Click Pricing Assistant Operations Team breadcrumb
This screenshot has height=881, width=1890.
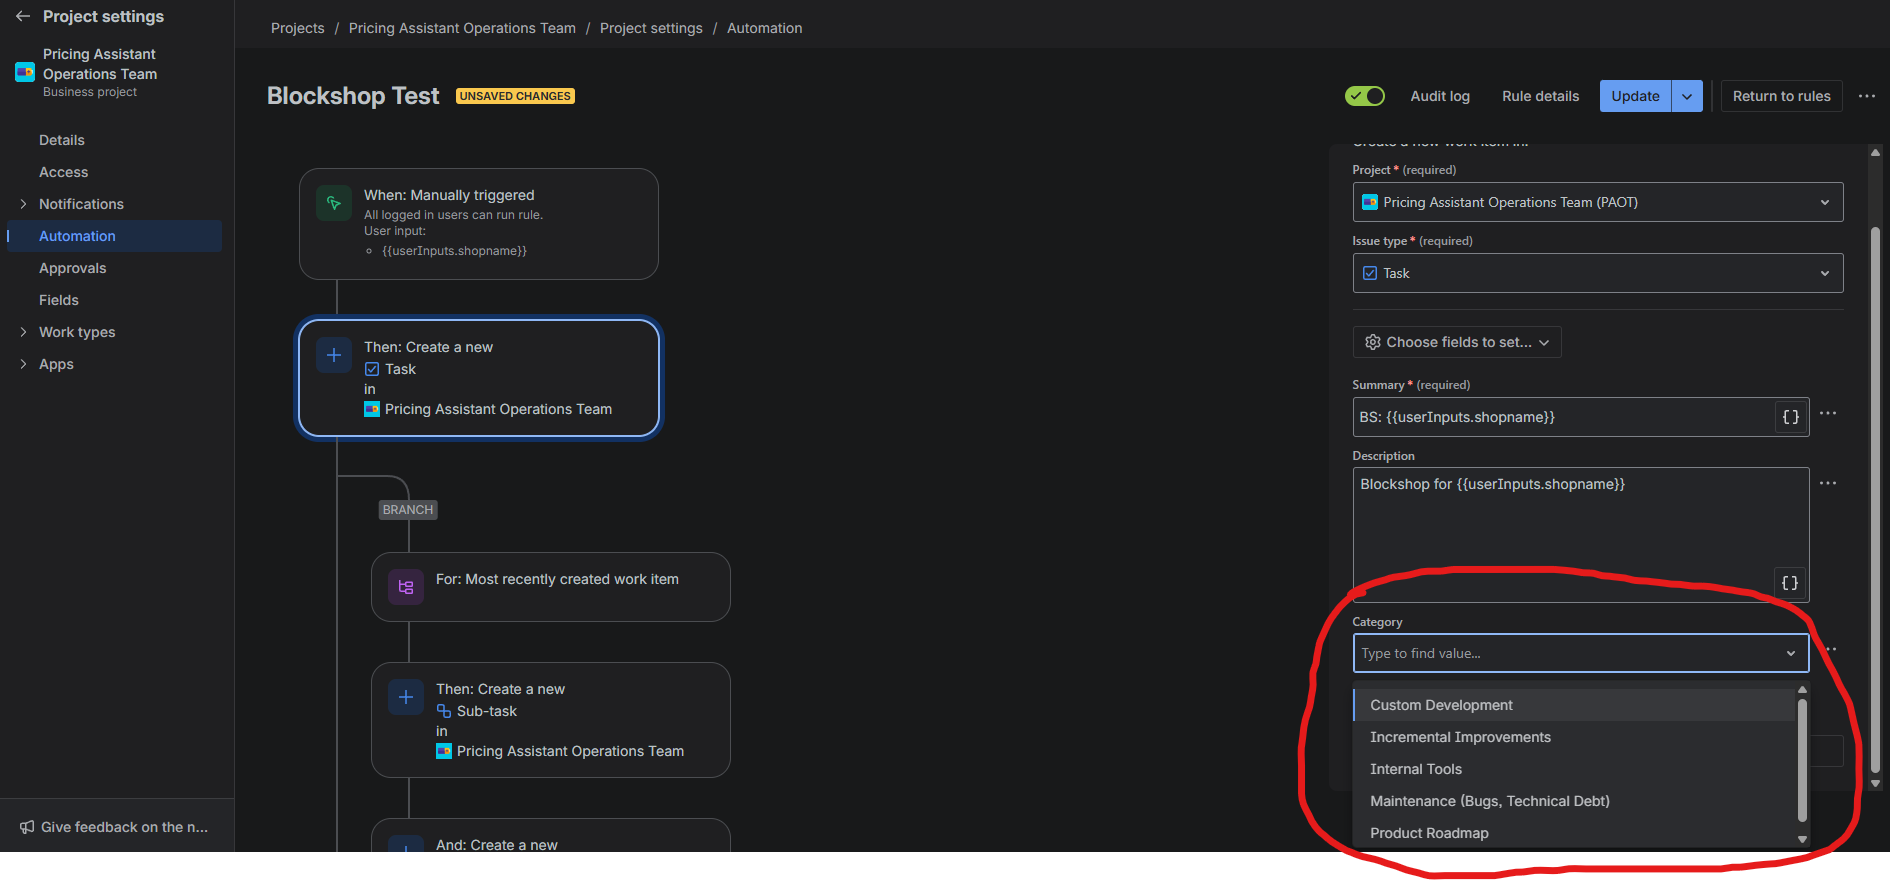[x=462, y=28]
